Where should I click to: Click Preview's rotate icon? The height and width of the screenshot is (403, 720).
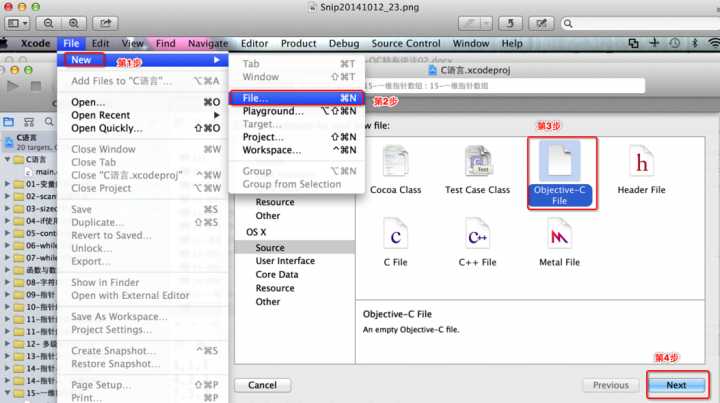click(x=510, y=23)
